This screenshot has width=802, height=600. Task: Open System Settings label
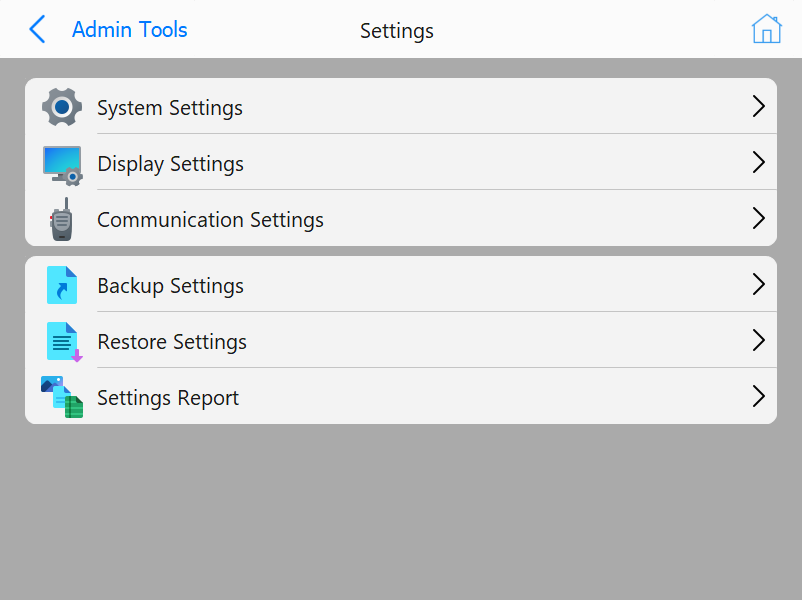[x=170, y=108]
